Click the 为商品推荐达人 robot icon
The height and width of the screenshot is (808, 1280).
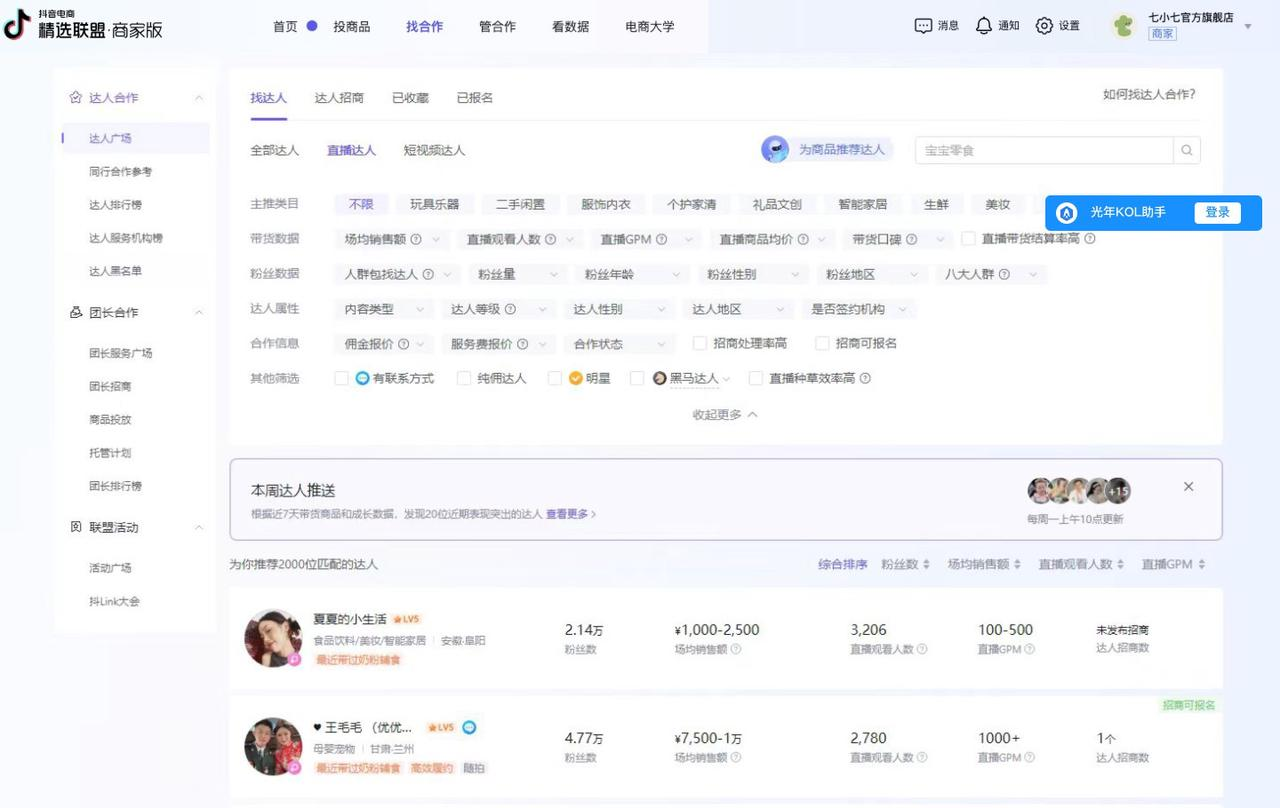pyautogui.click(x=775, y=150)
